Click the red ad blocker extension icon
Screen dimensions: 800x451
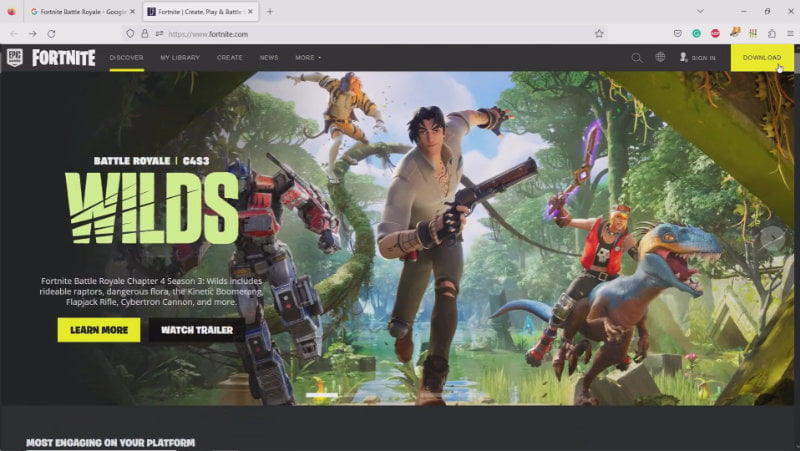[x=715, y=34]
